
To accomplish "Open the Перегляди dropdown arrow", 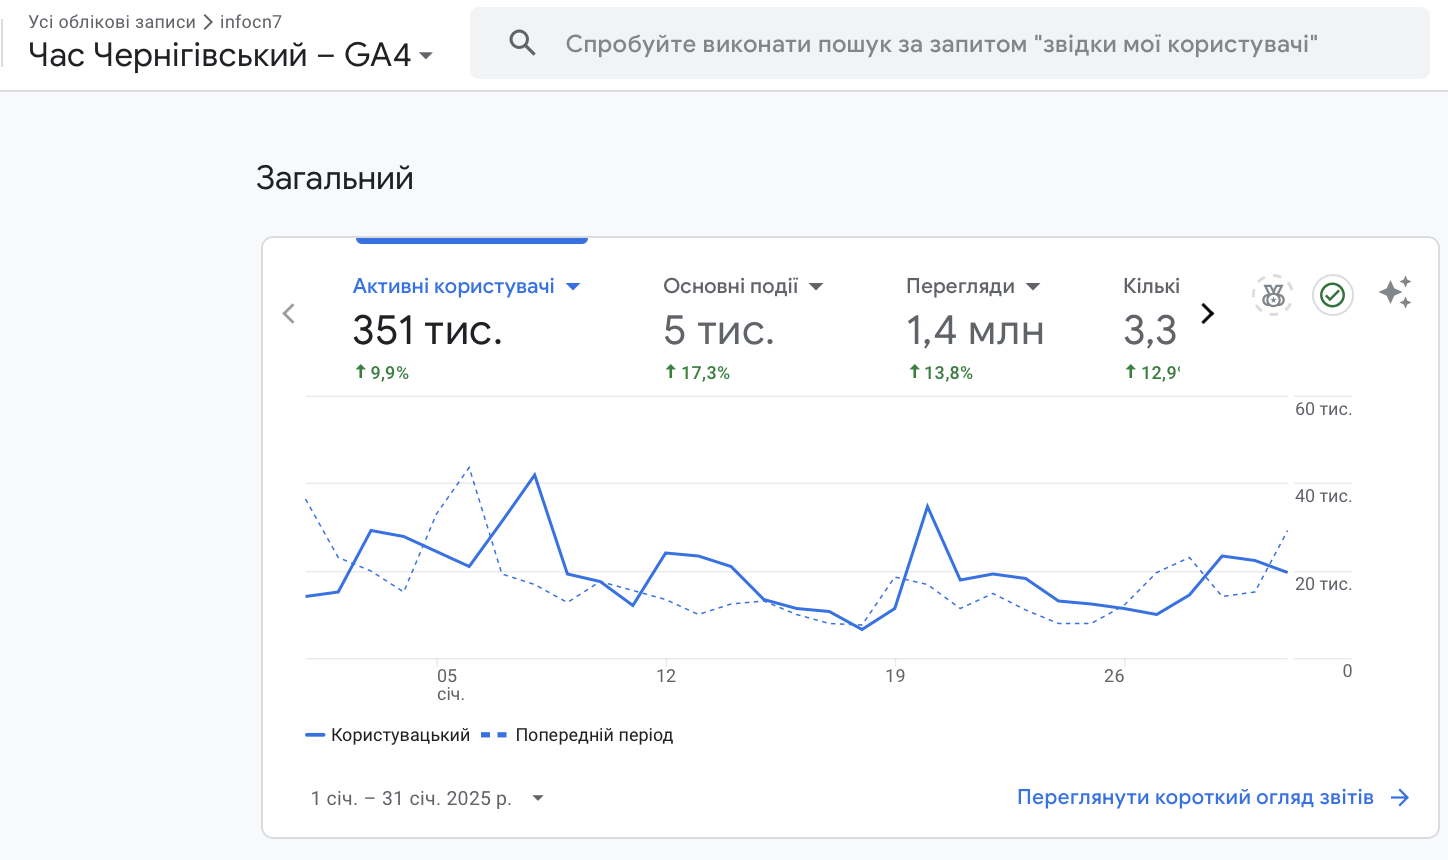I will (1033, 287).
